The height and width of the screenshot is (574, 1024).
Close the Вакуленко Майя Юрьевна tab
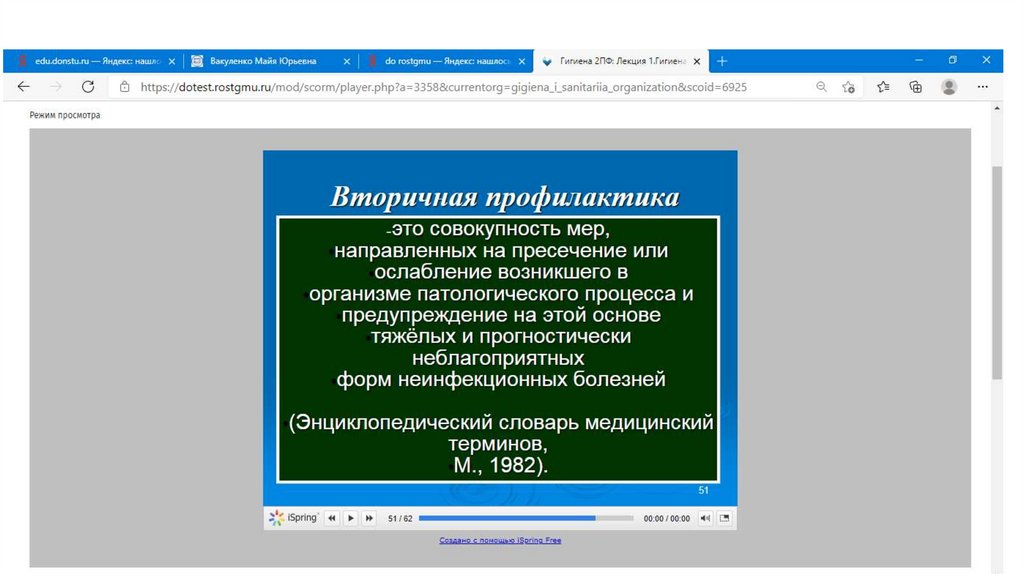coord(347,61)
